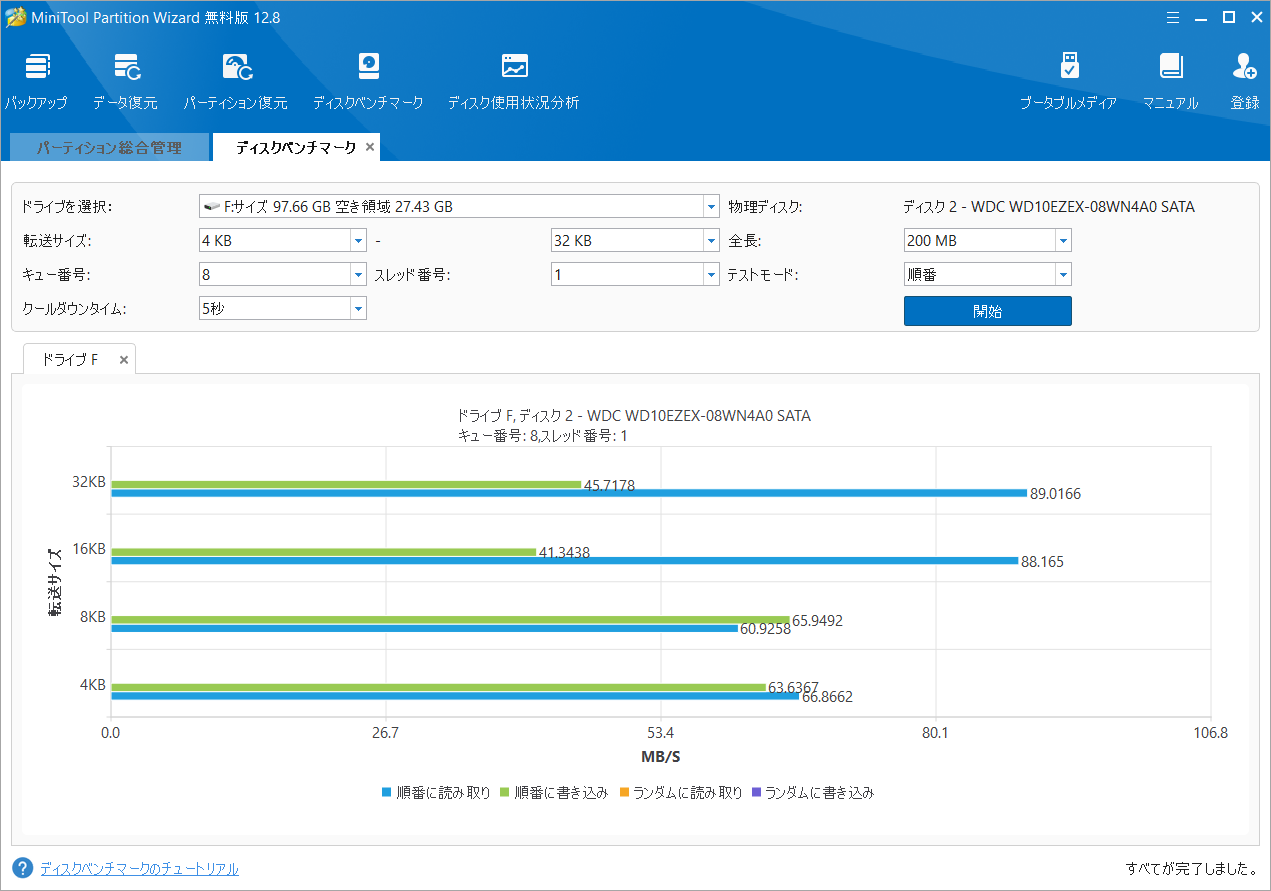Click the 32KB green write bar

click(x=346, y=484)
